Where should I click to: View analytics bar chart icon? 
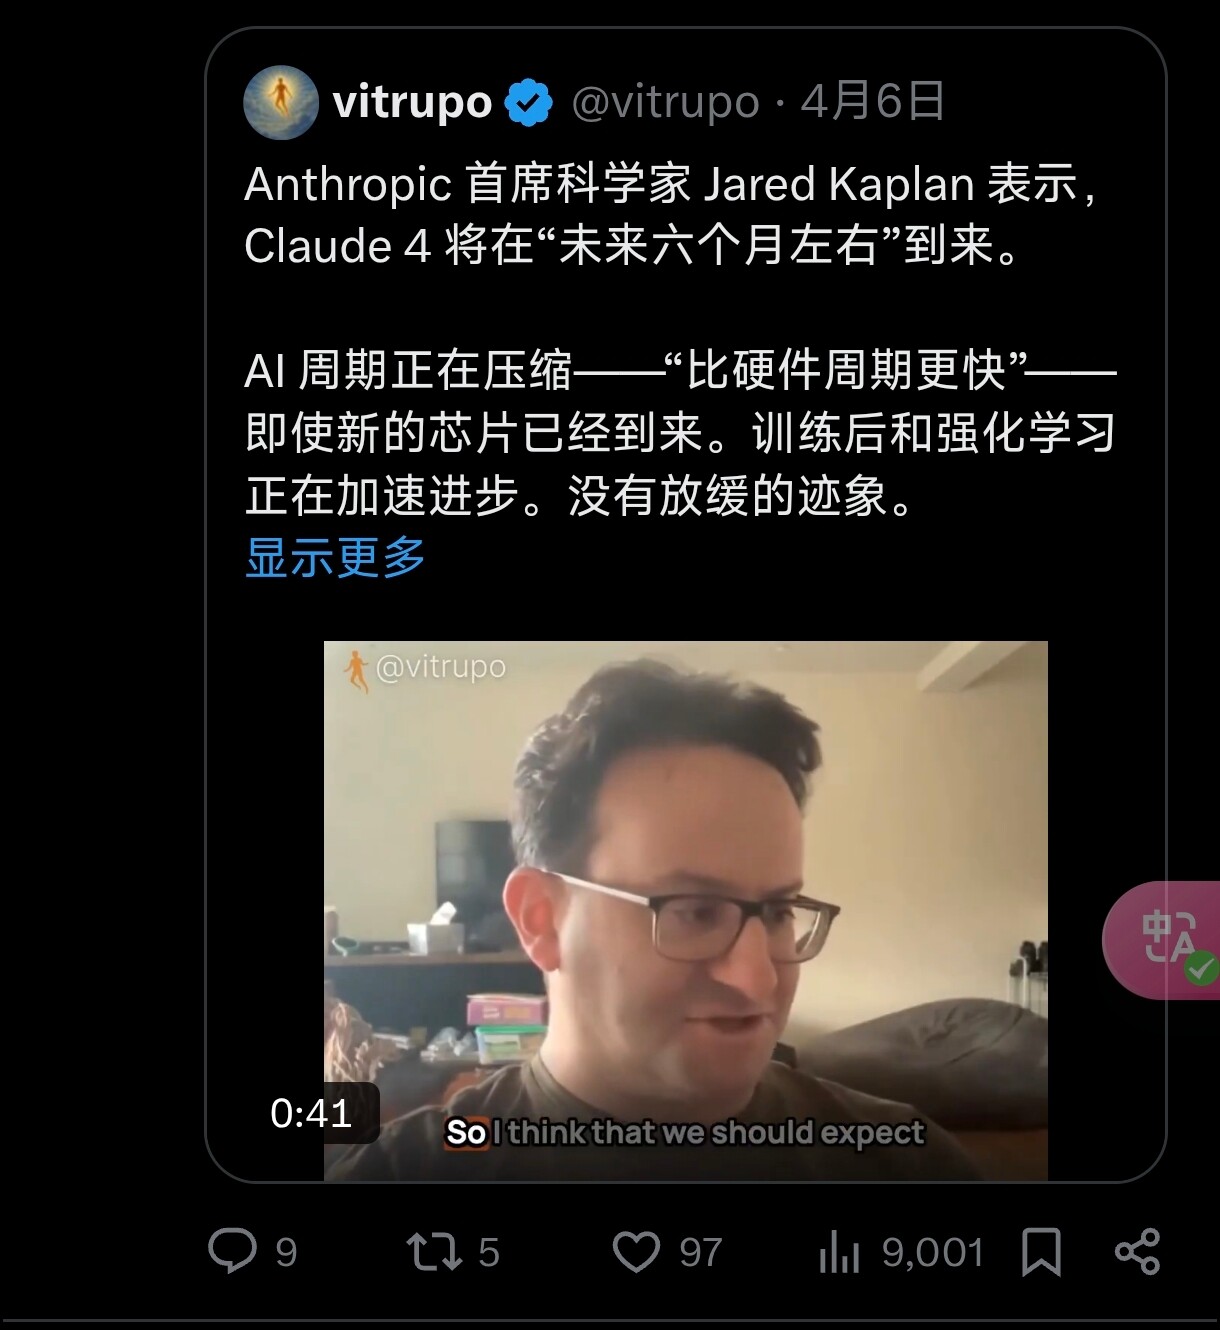839,1252
